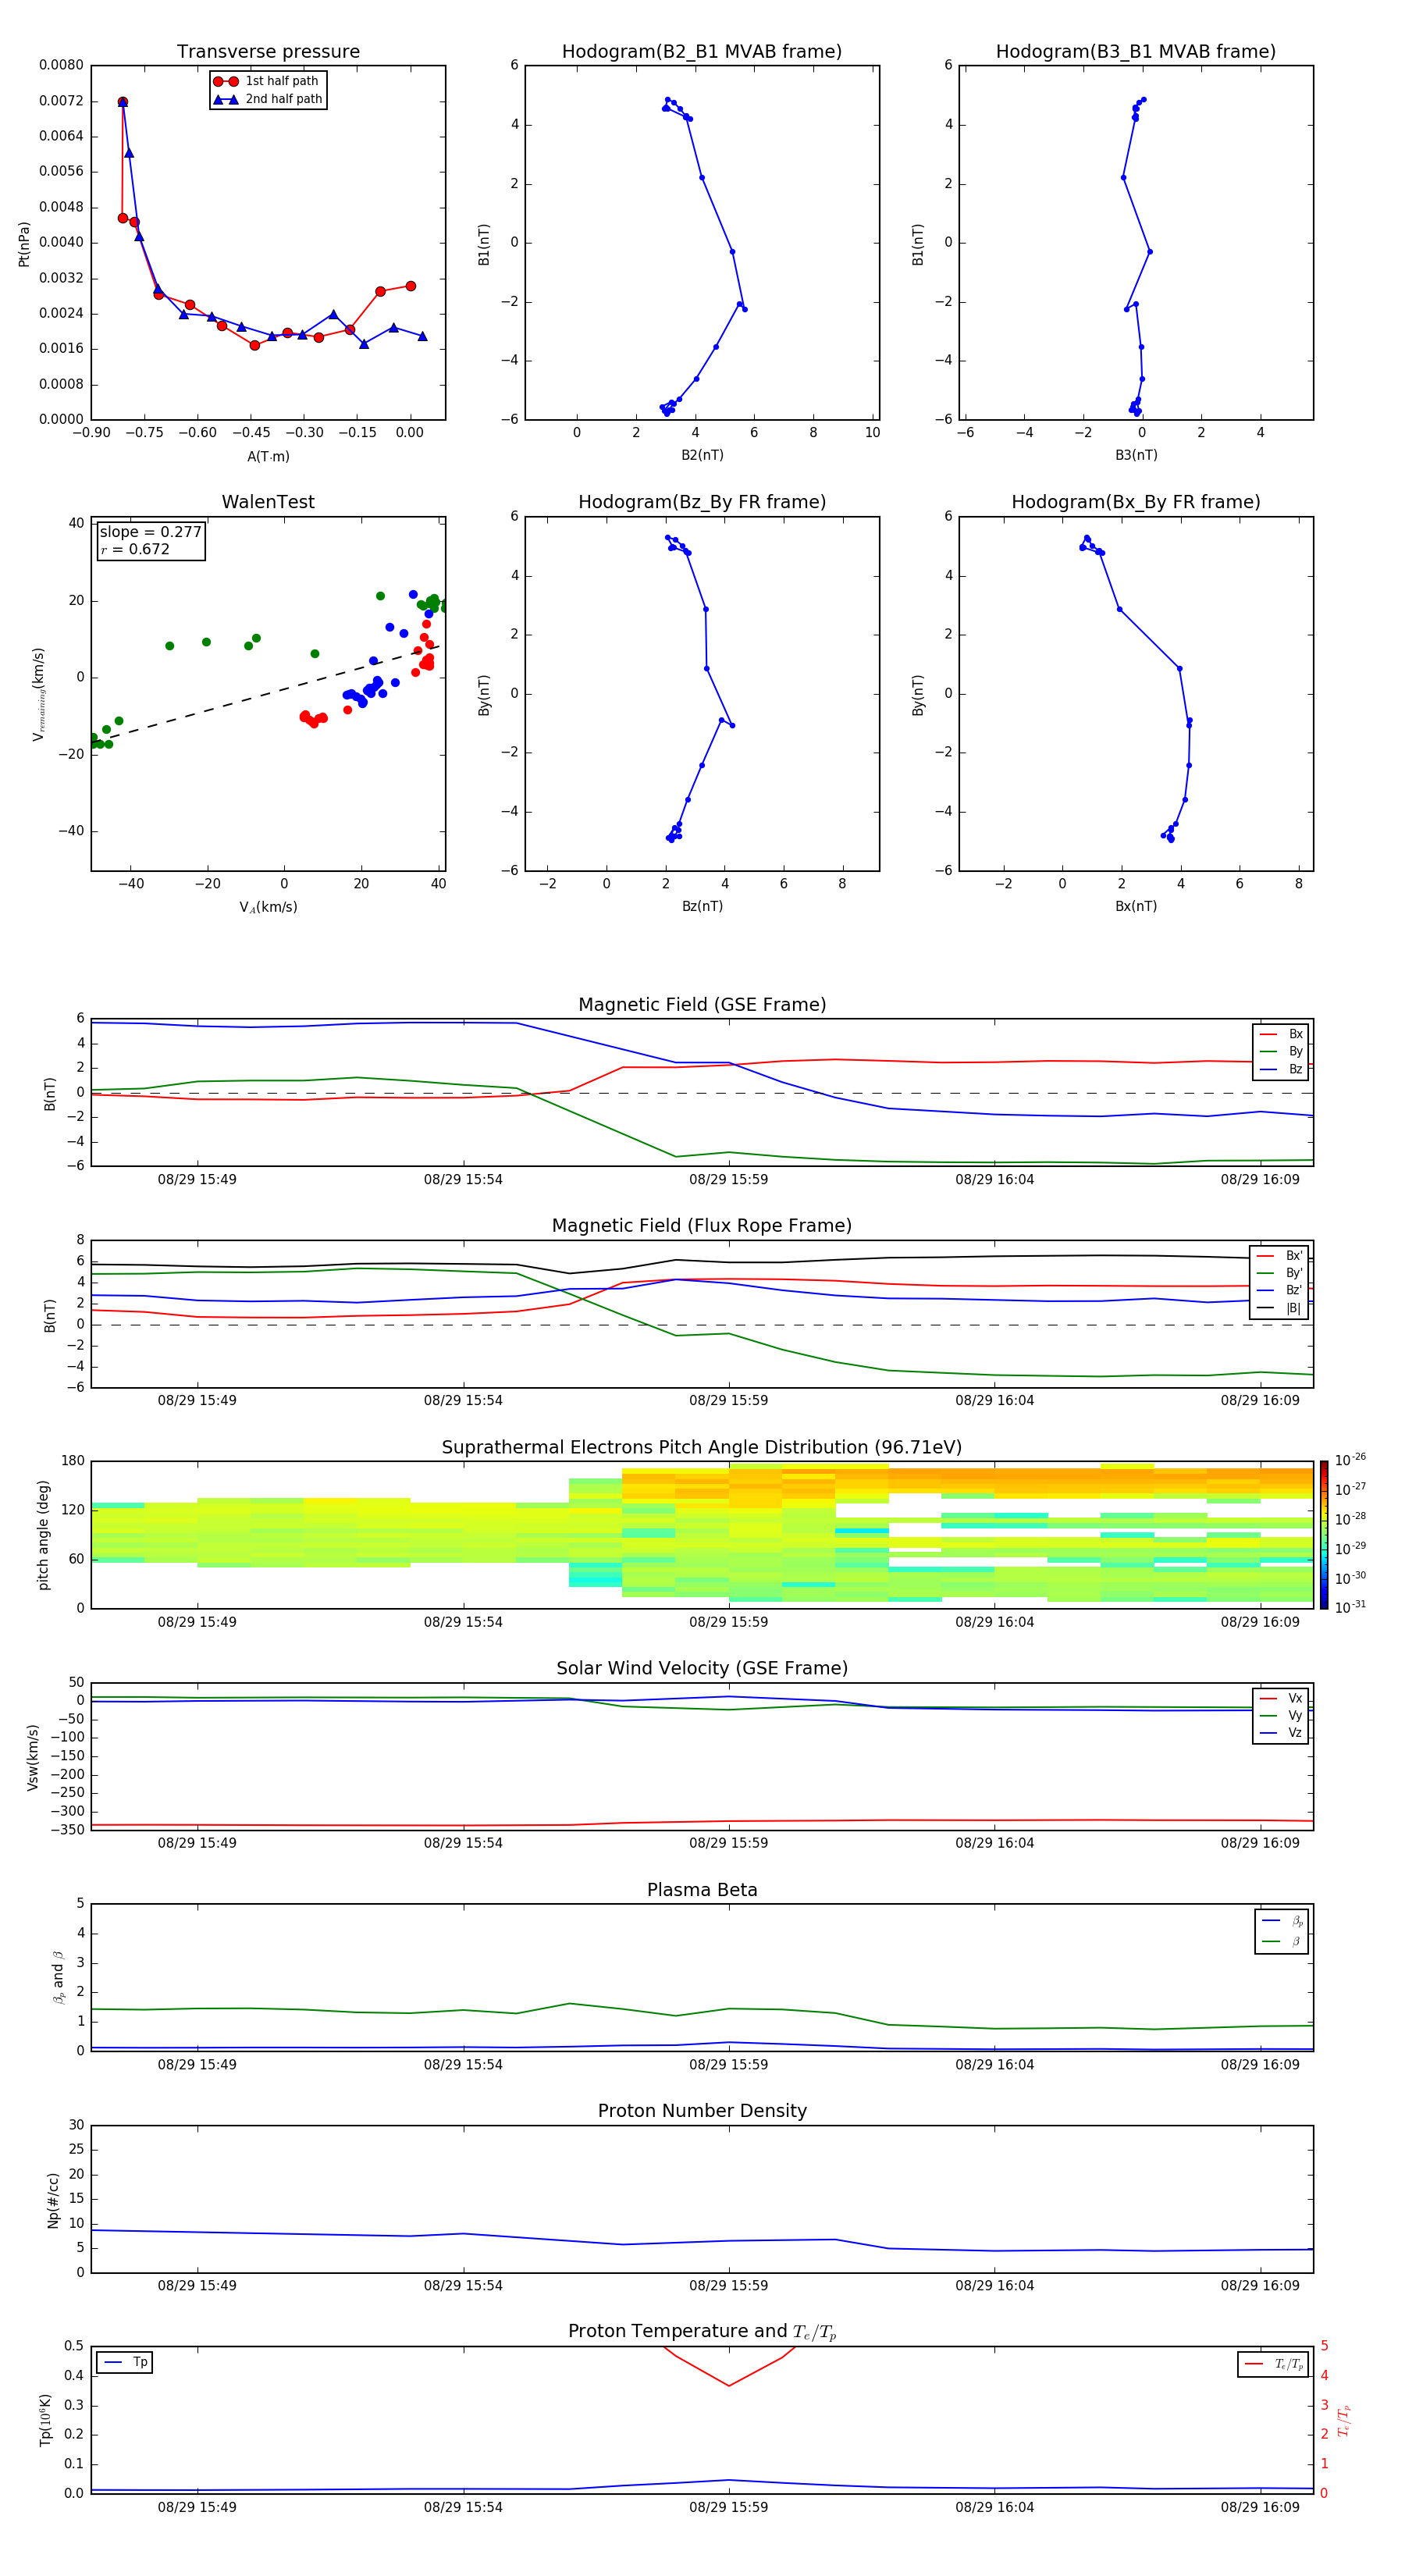Image resolution: width=1405 pixels, height=2576 pixels.
Task: Click the Hodogram(B2_B1 MVAB frame) title
Action: click(702, 52)
